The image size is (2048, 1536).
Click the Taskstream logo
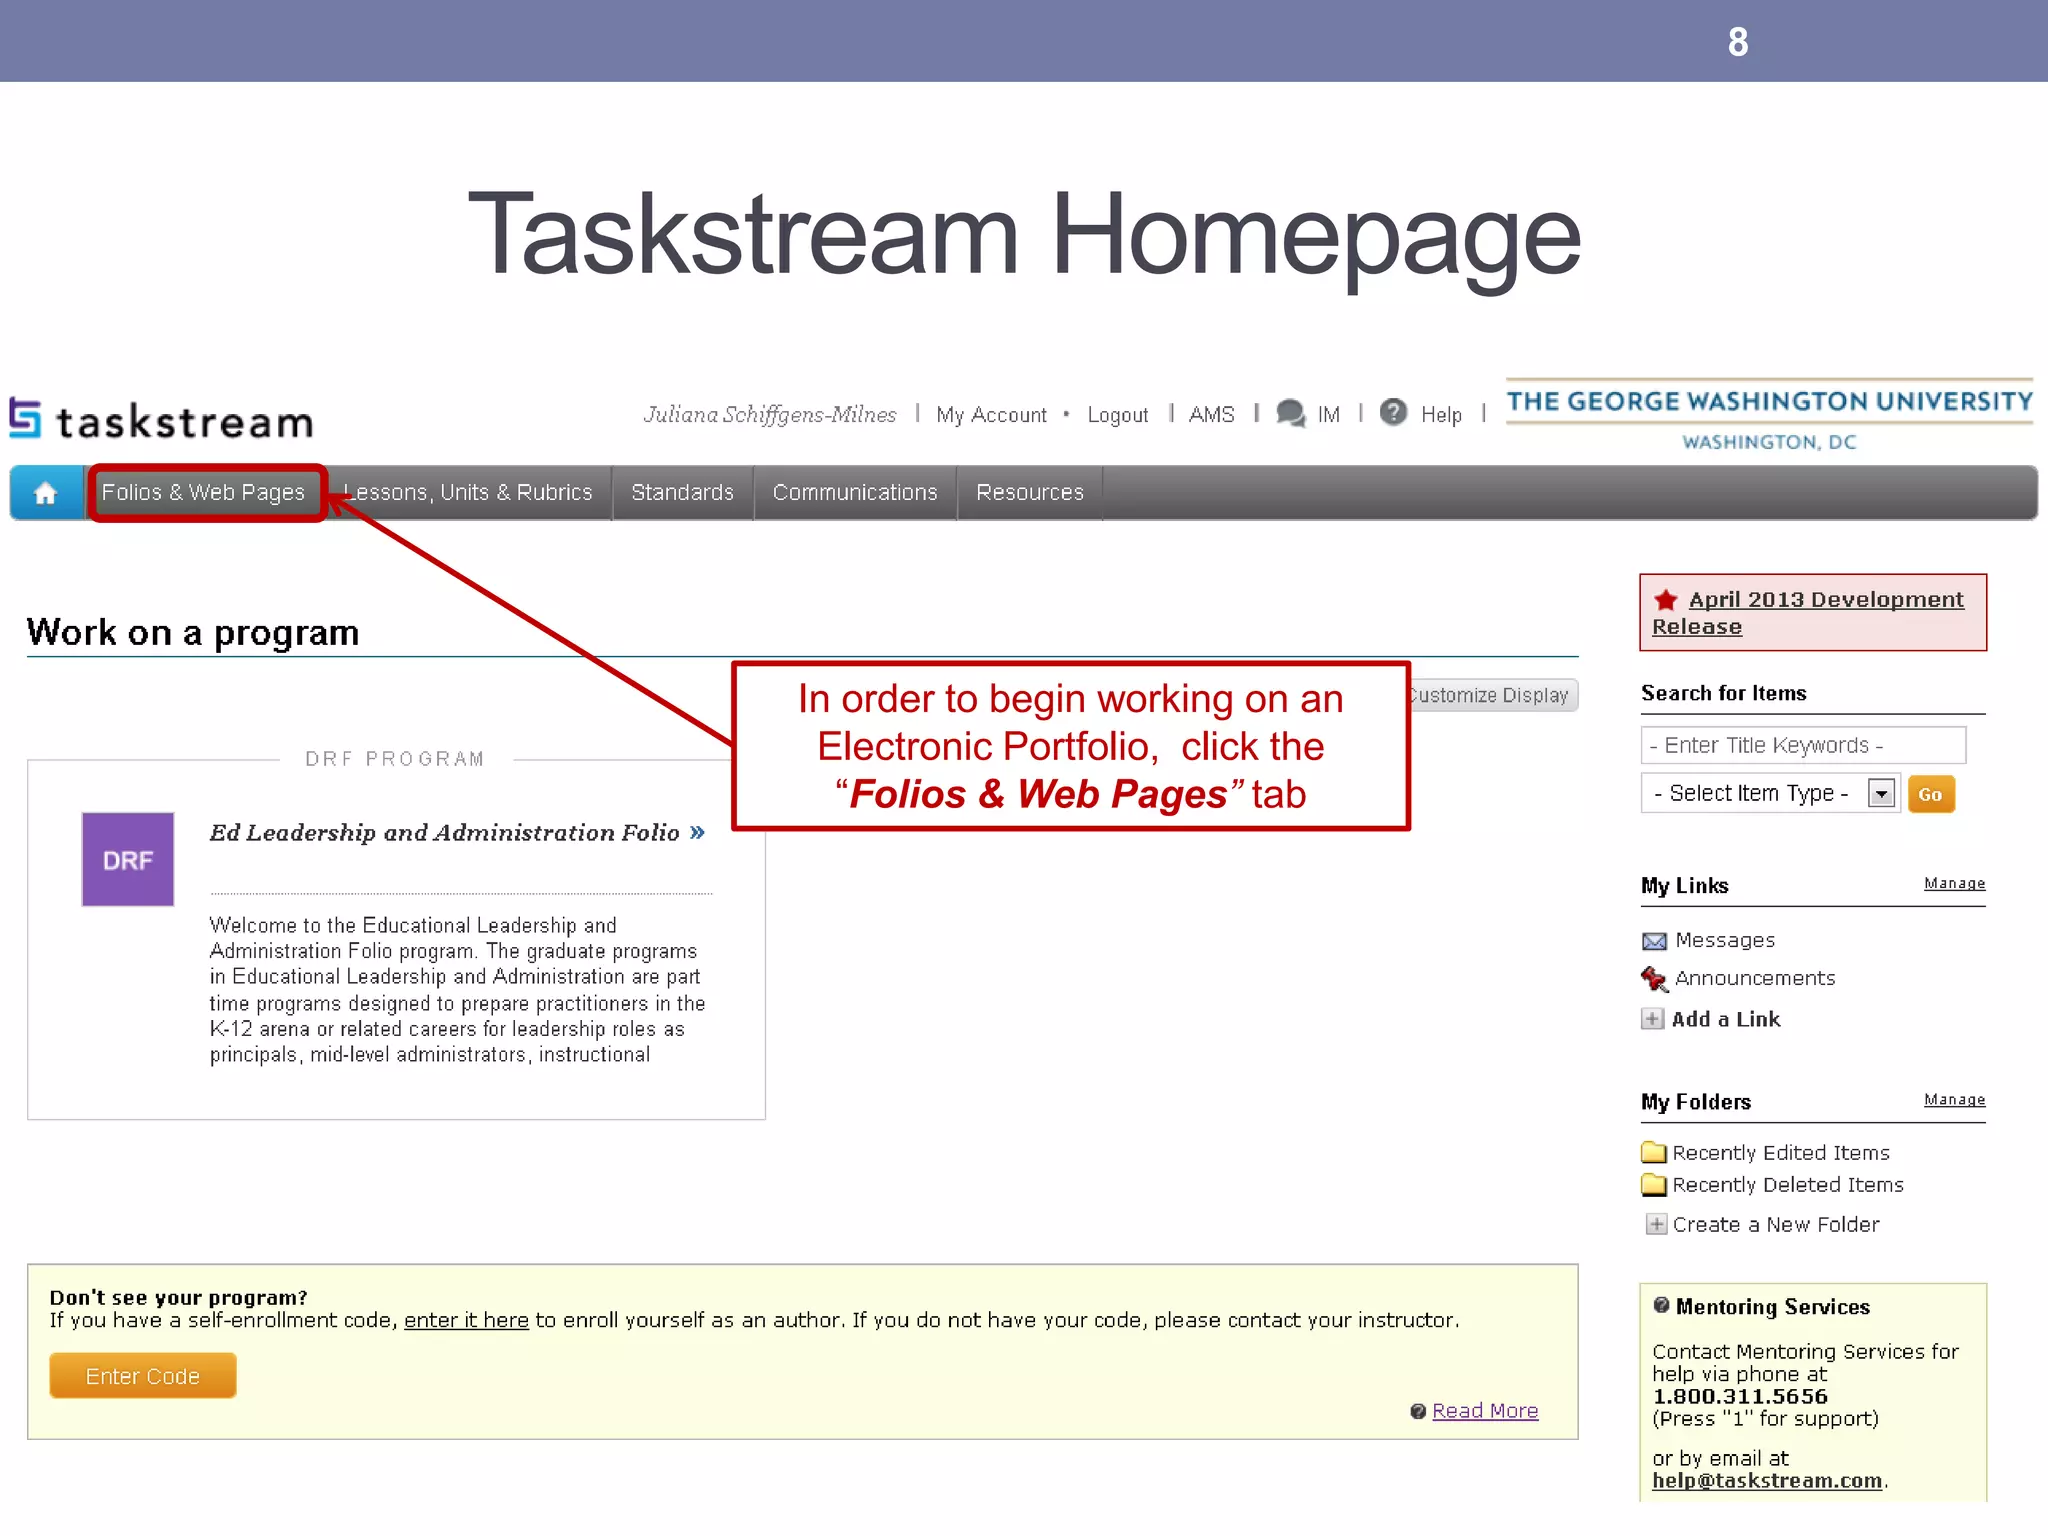(x=162, y=420)
